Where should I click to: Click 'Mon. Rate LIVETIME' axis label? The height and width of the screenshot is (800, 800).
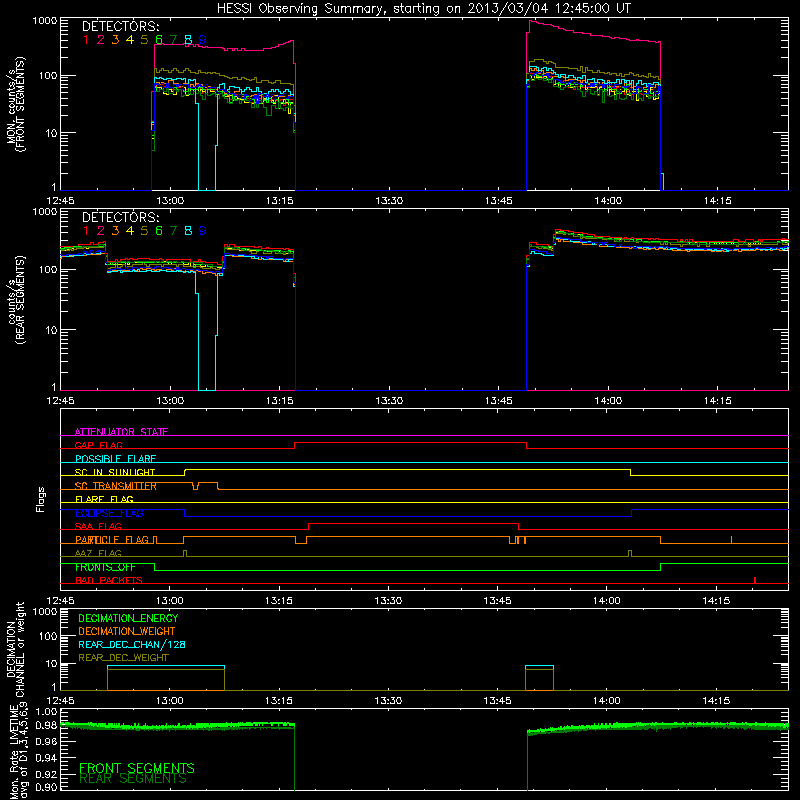(14, 752)
